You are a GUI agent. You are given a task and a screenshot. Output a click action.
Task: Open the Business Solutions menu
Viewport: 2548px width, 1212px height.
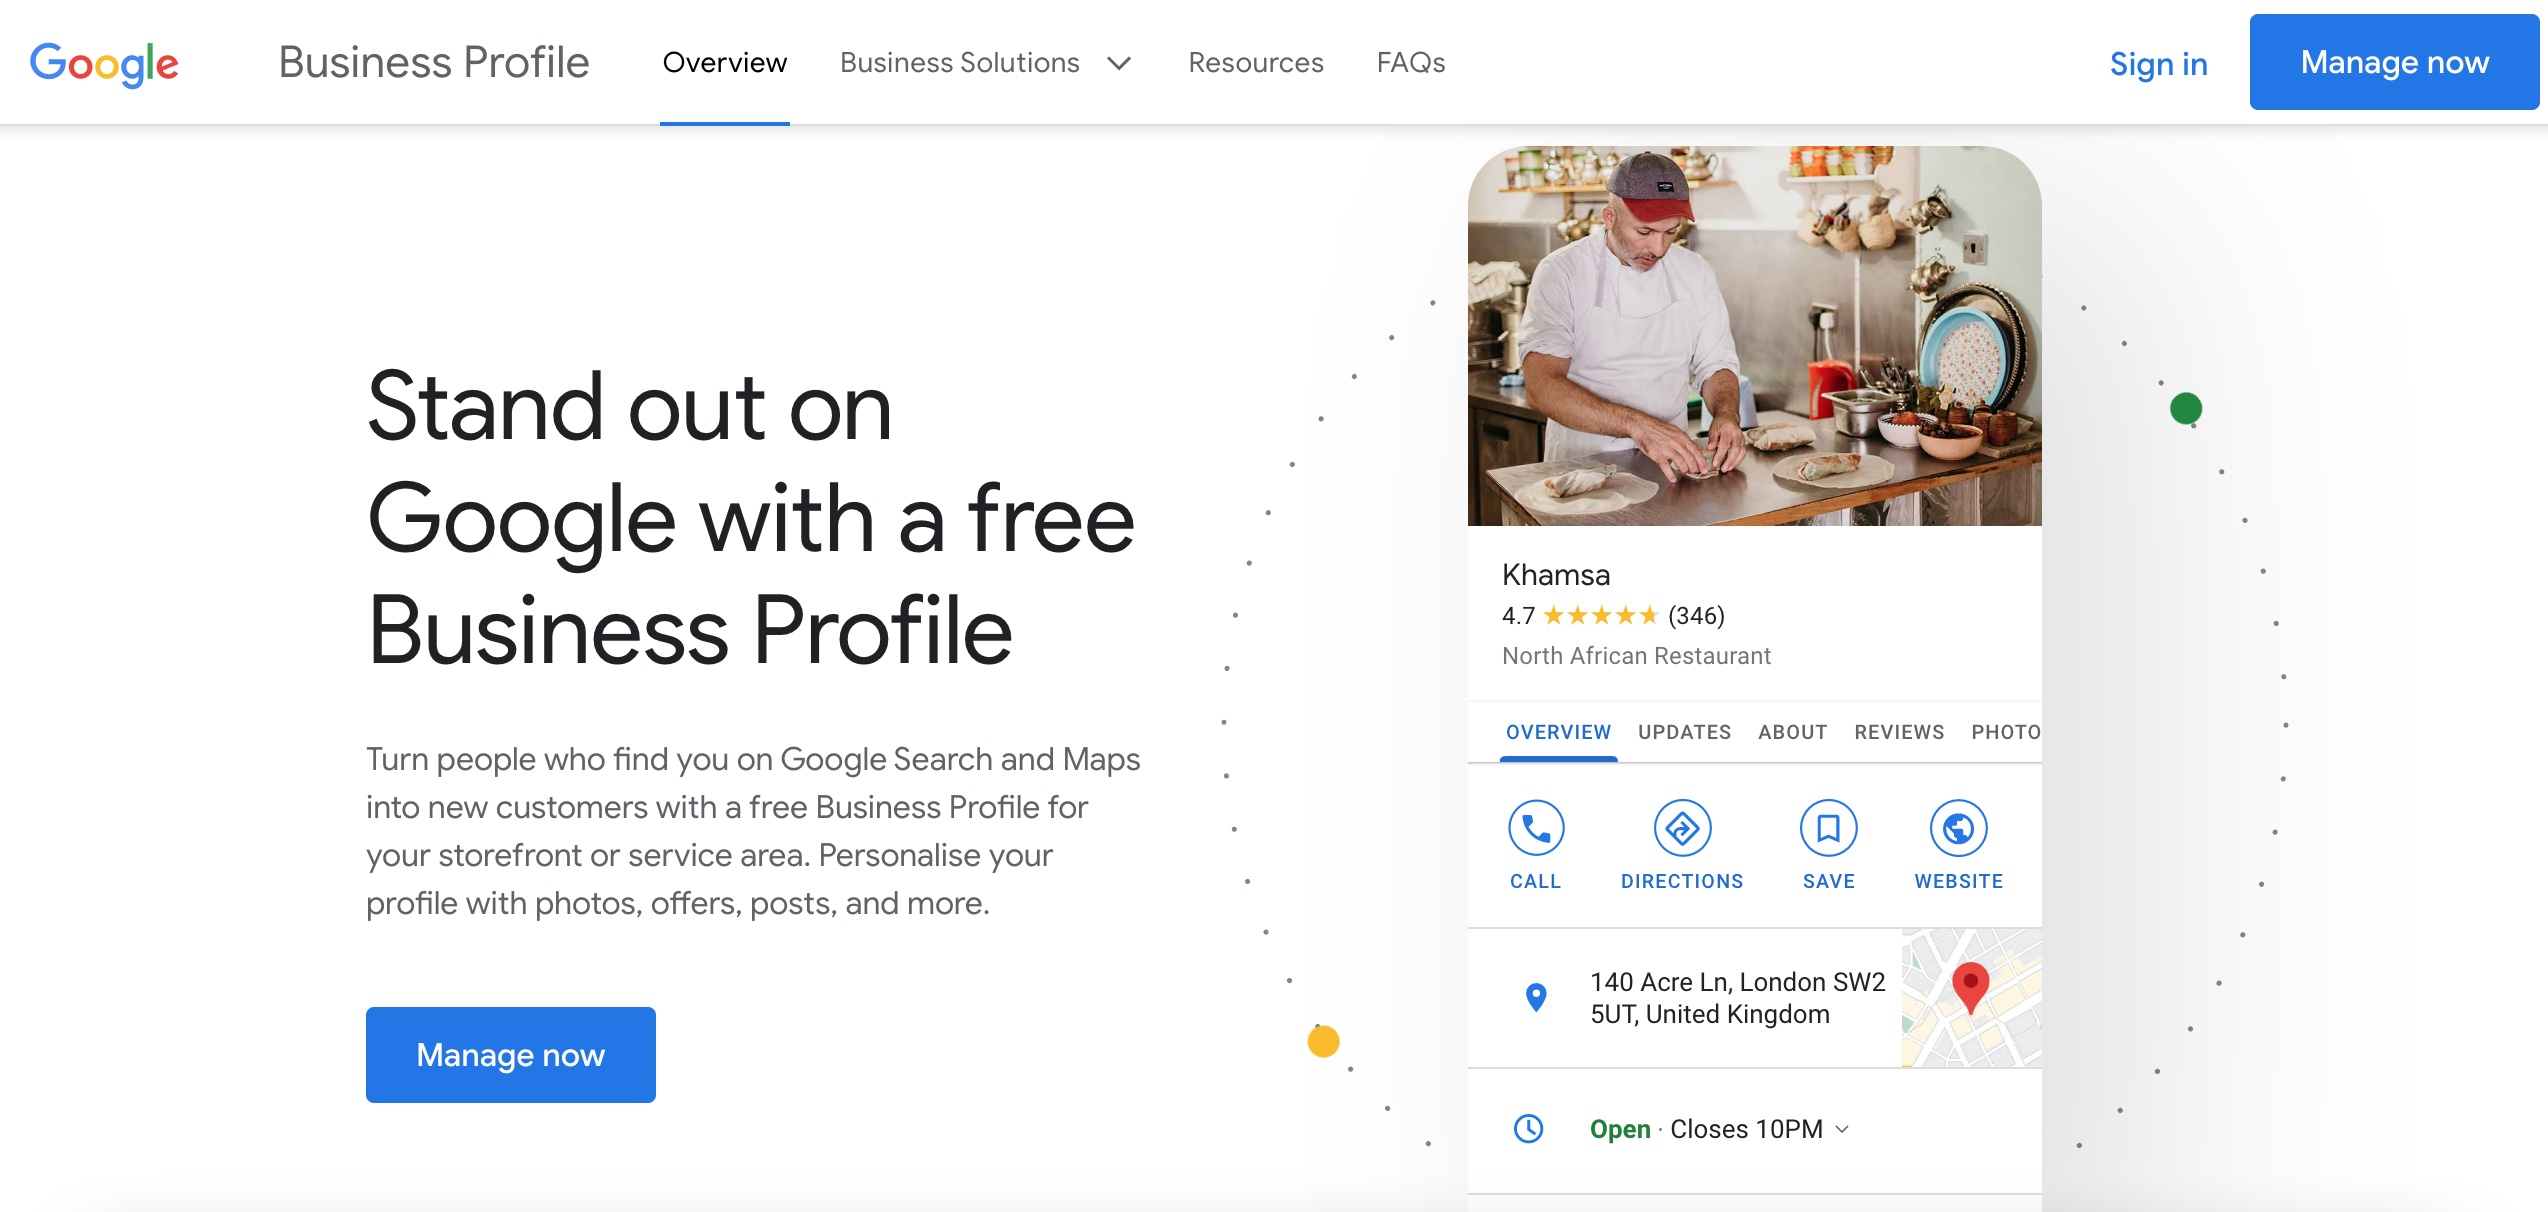coord(959,63)
